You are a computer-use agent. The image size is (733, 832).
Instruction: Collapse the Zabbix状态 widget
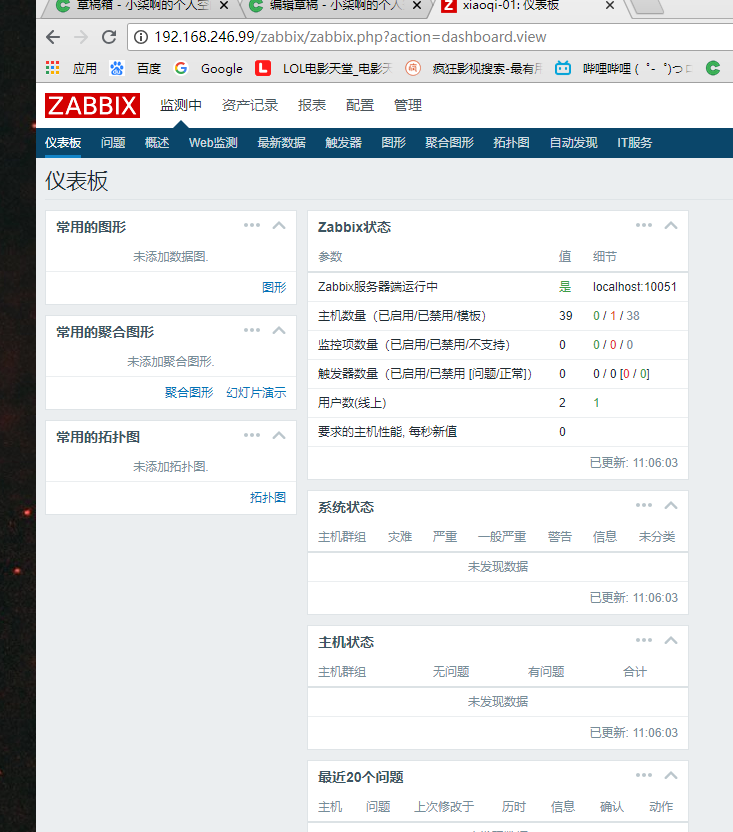pyautogui.click(x=671, y=226)
